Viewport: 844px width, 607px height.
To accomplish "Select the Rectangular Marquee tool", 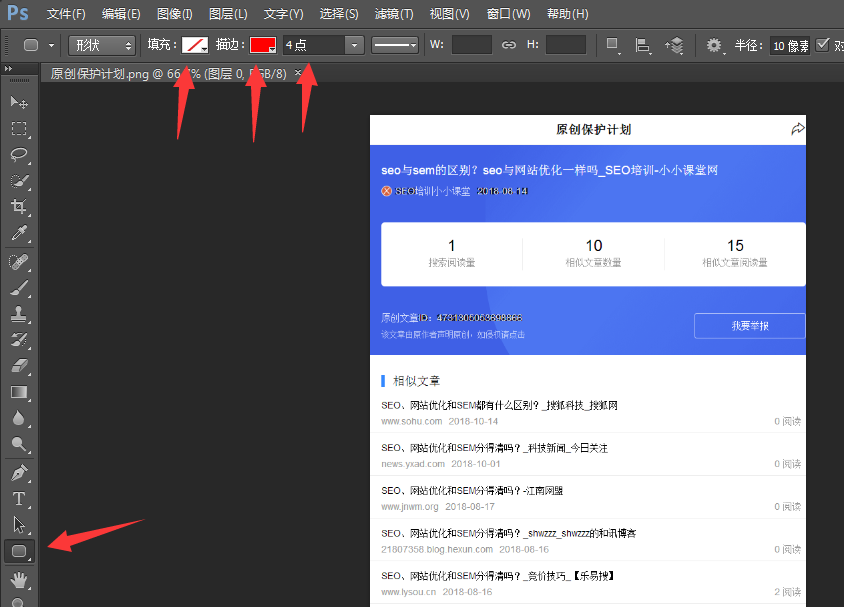I will (19, 128).
